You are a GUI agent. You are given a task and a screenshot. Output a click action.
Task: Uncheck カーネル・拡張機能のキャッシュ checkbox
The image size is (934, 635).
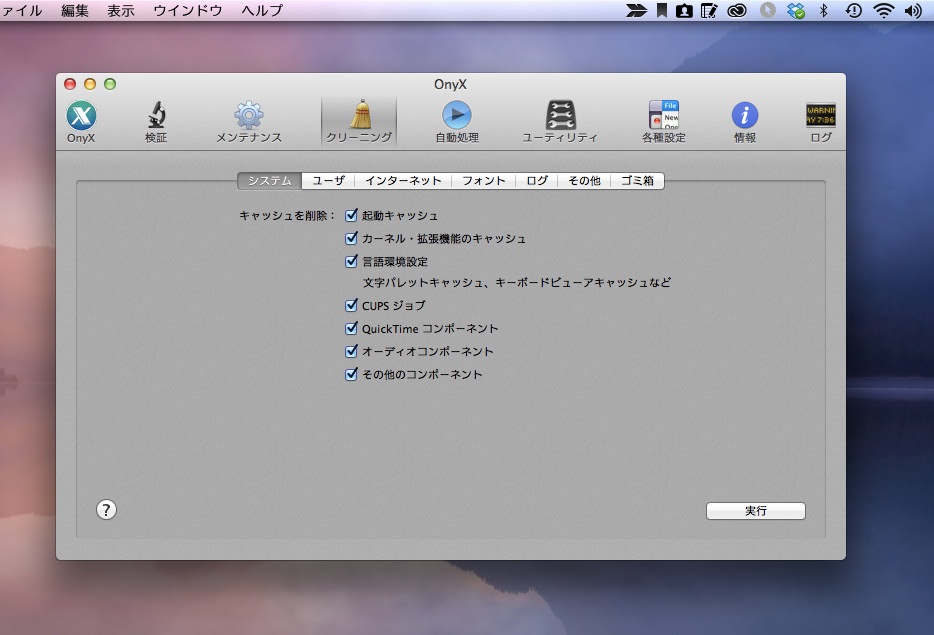pos(351,238)
